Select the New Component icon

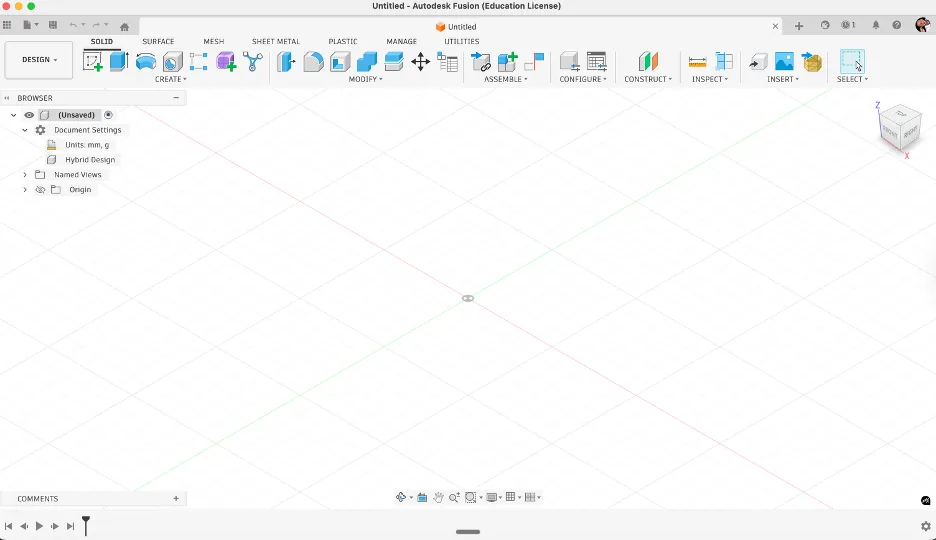point(507,61)
